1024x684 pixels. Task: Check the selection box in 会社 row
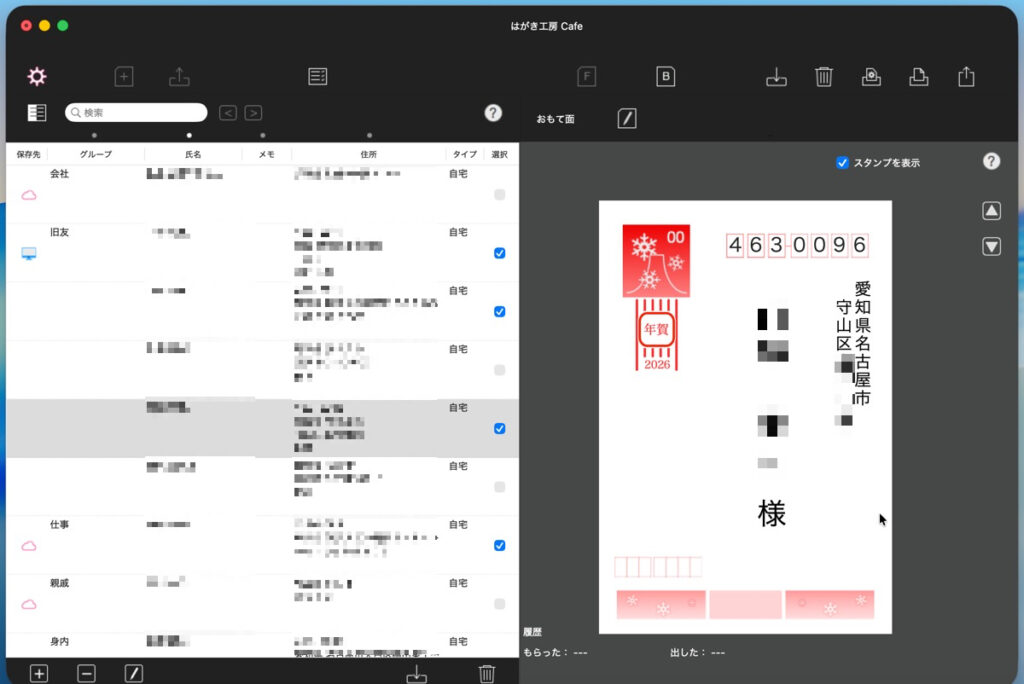tap(500, 195)
